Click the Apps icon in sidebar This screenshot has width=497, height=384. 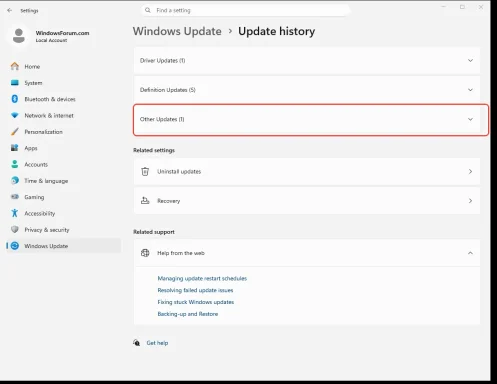pos(15,148)
